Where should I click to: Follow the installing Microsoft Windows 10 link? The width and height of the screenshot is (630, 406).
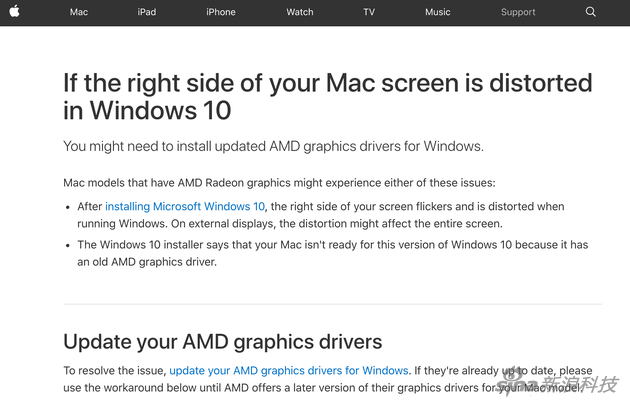185,207
